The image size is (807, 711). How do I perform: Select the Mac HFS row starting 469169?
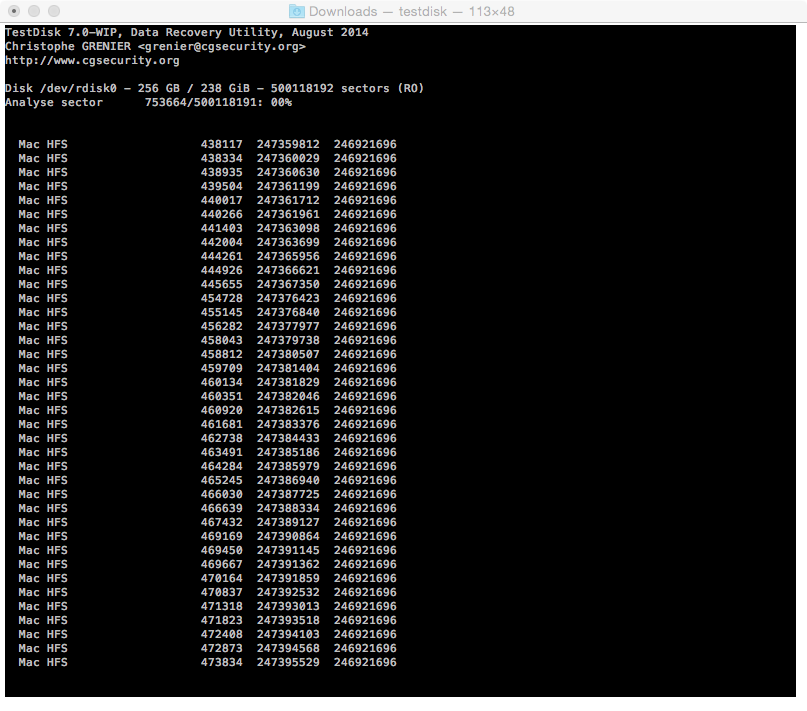pos(207,536)
